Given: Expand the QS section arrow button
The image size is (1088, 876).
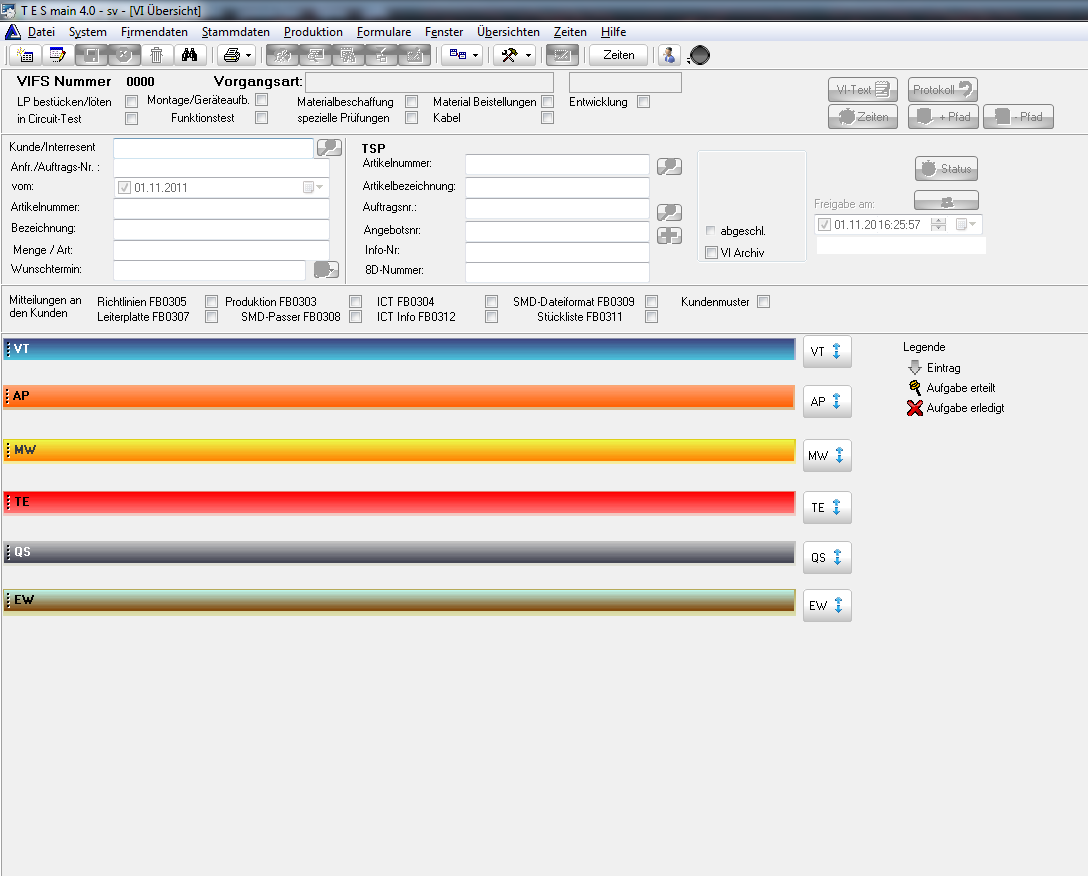Looking at the screenshot, I should [x=827, y=558].
